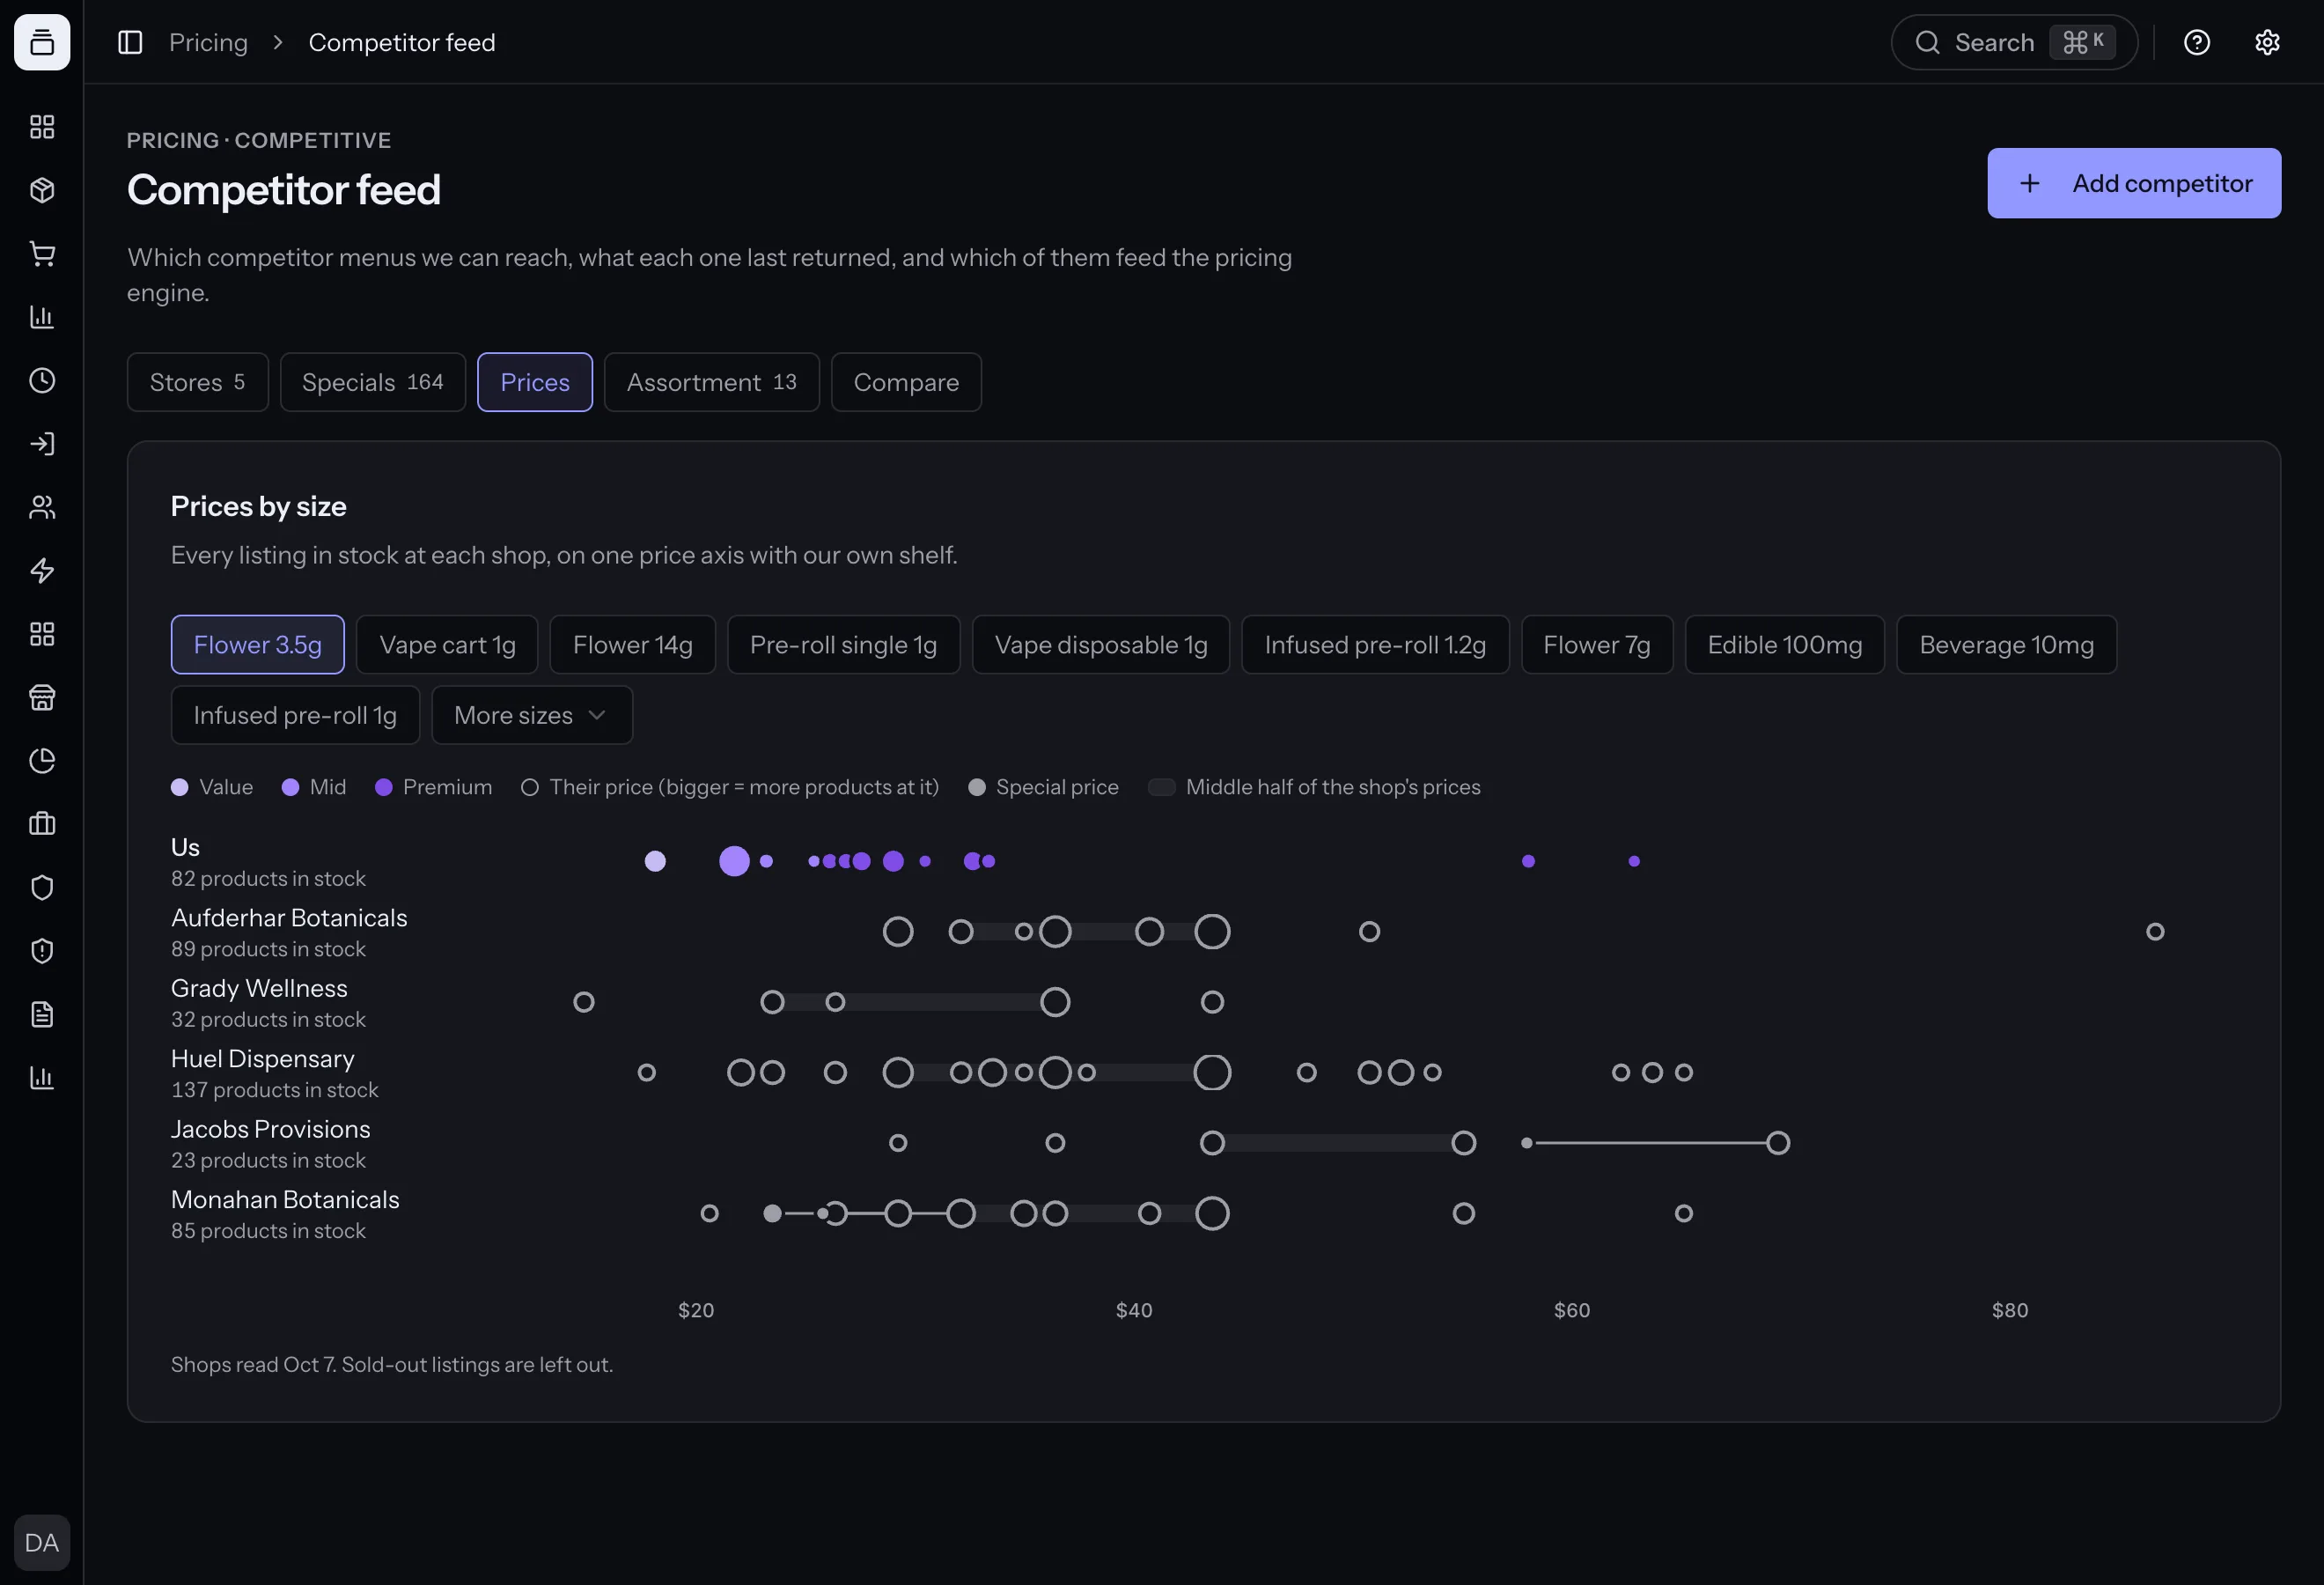The image size is (2324, 1585).
Task: Click the Aufderhar Botanicals row label
Action: (289, 918)
